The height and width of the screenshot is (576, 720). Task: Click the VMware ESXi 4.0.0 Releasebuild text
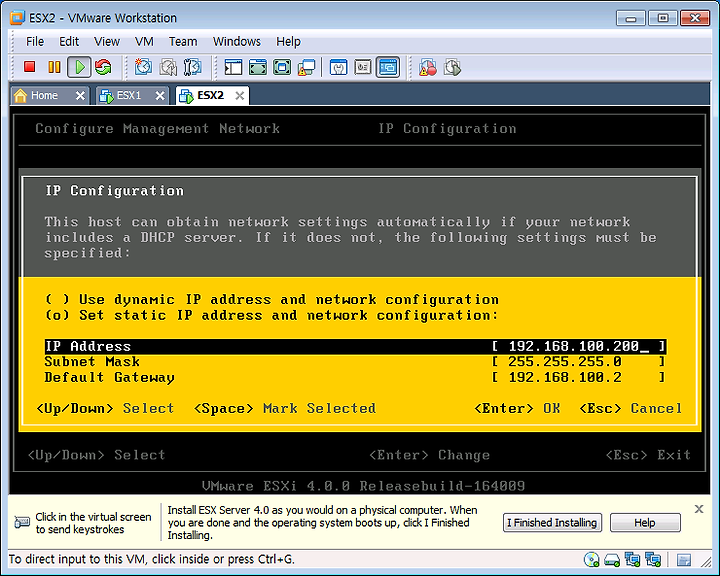363,486
